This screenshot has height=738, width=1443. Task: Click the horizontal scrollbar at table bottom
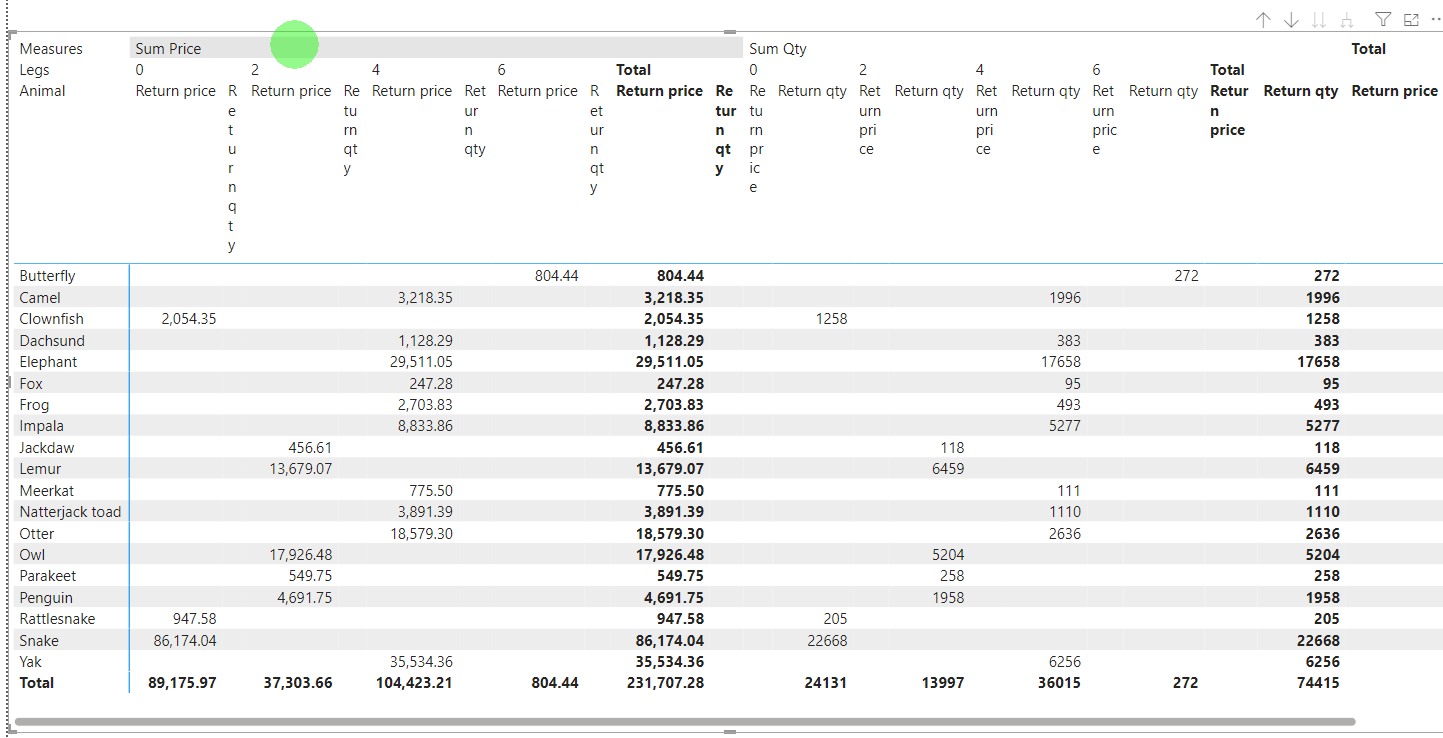coord(684,721)
